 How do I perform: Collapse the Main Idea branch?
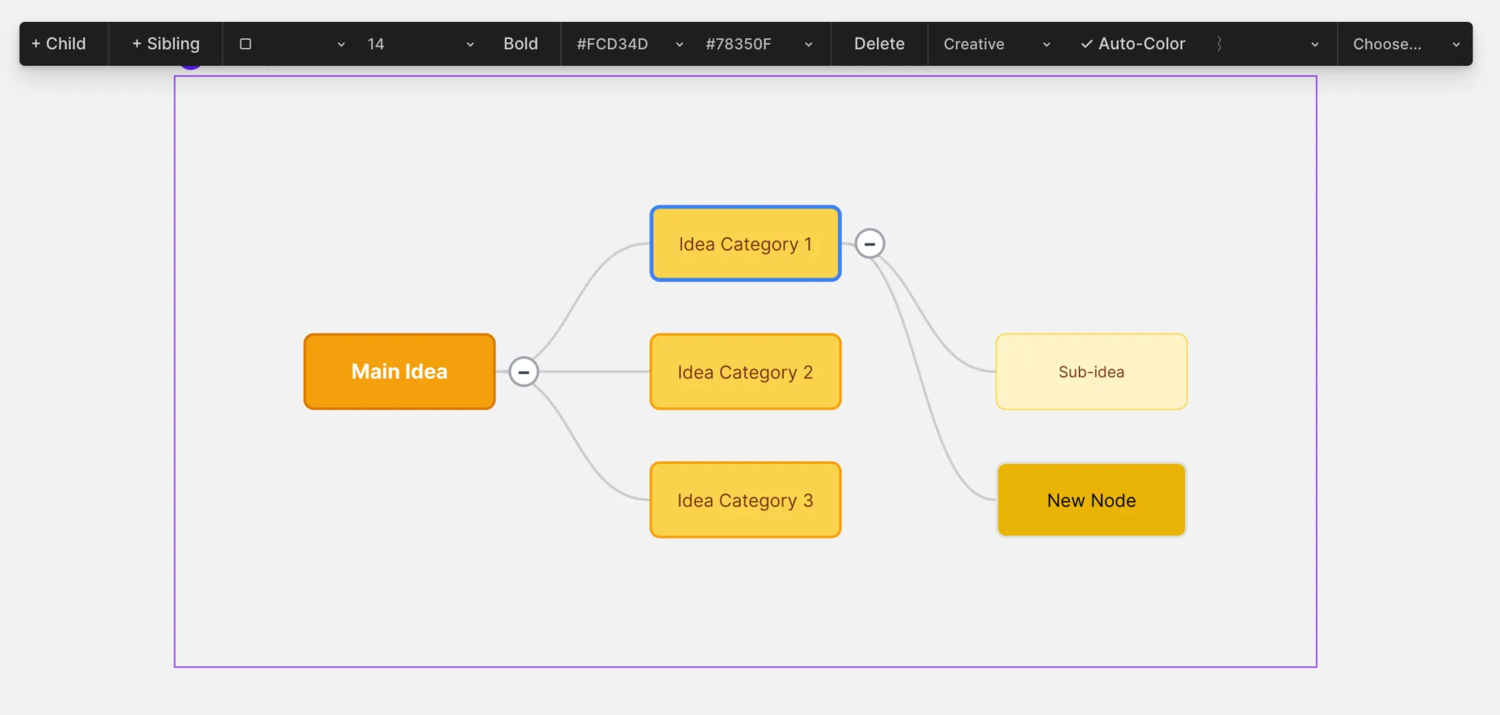click(x=523, y=372)
